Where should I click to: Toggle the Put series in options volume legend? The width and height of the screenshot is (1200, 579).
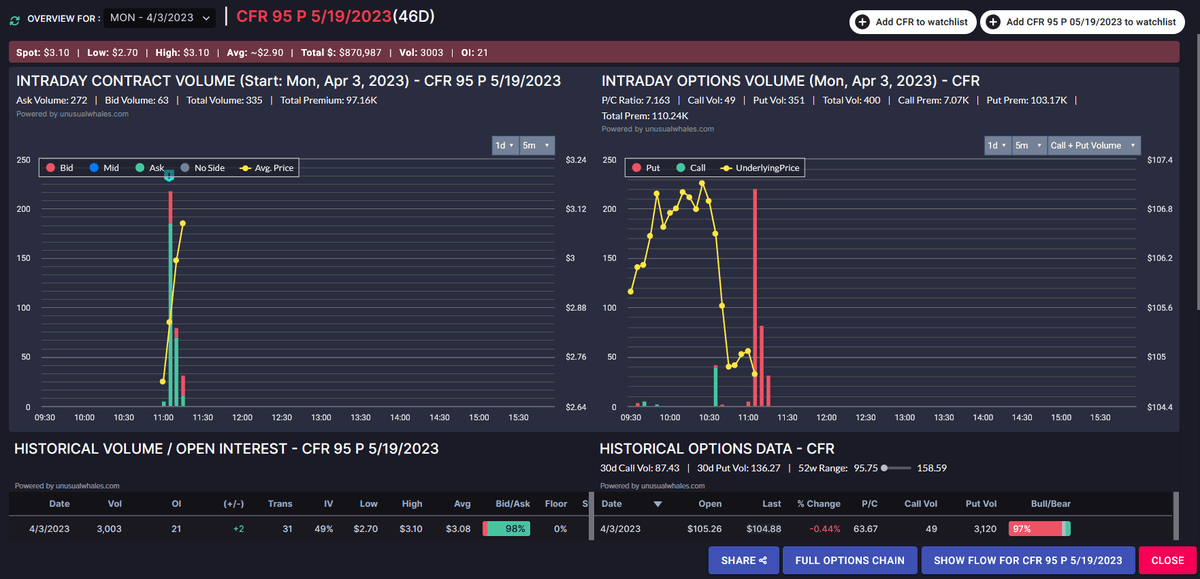634,168
